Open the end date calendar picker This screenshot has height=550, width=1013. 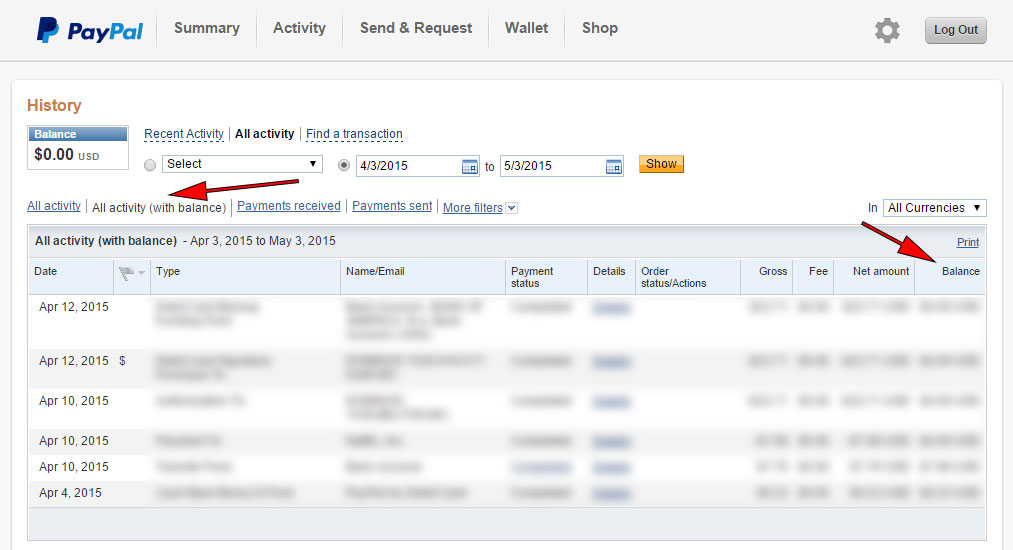[x=614, y=167]
